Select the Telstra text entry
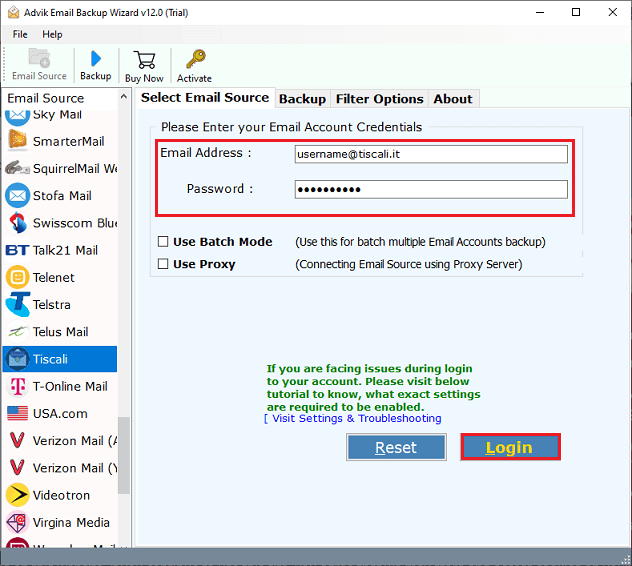This screenshot has width=632, height=566. click(x=52, y=304)
